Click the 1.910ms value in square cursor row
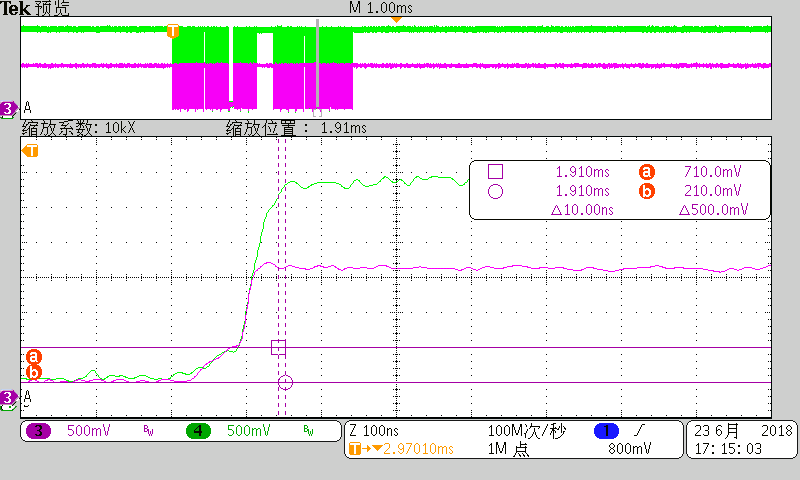This screenshot has width=800, height=480. (583, 172)
